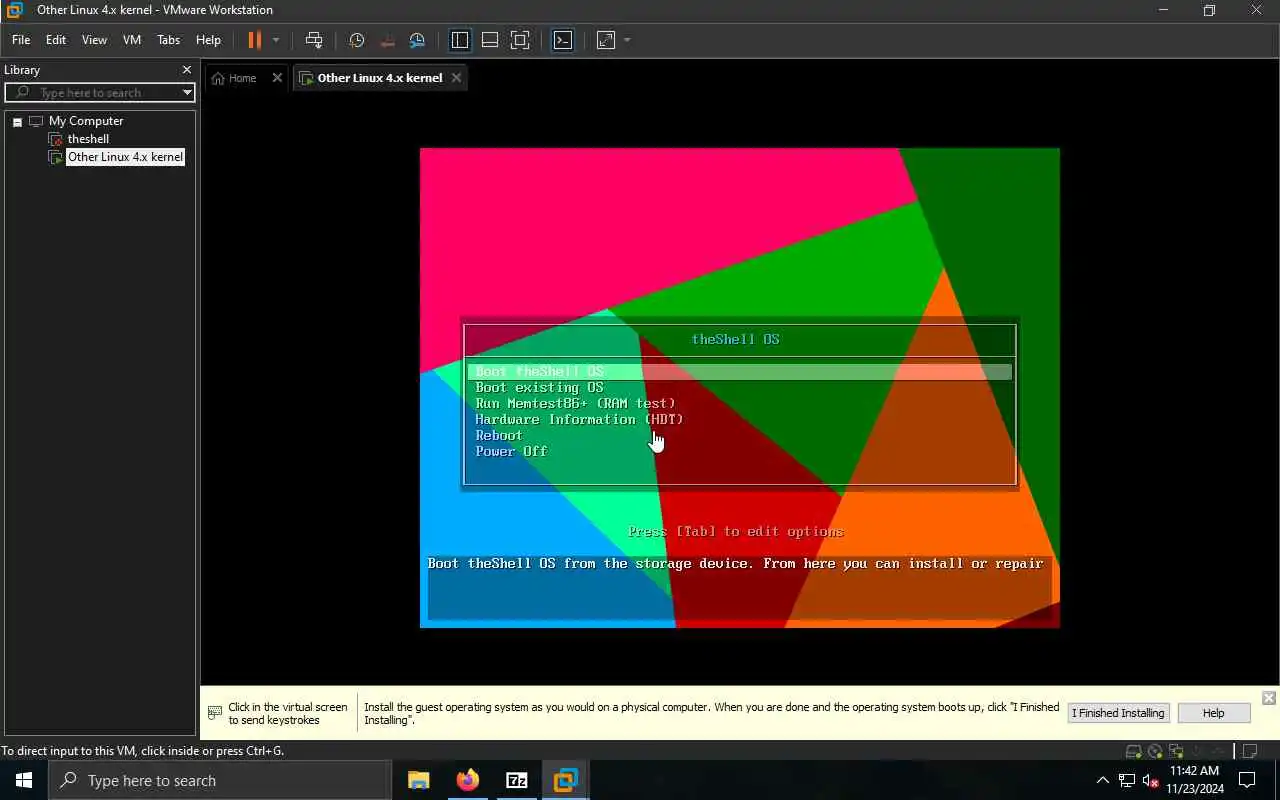Viewport: 1280px width, 800px height.
Task: Click Send Ctrl+Alt+Del toolbar icon
Action: coord(314,40)
